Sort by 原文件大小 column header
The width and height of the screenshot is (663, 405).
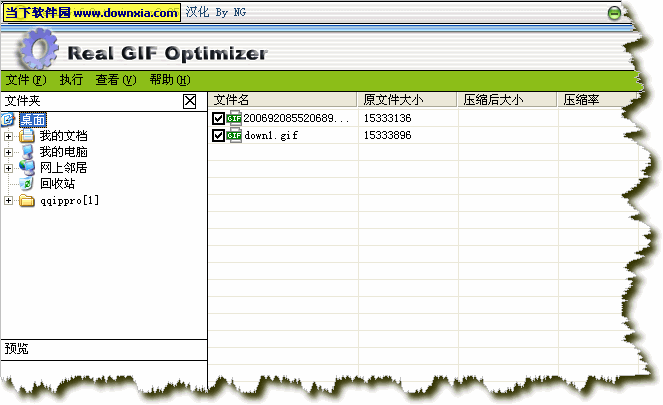coord(408,100)
